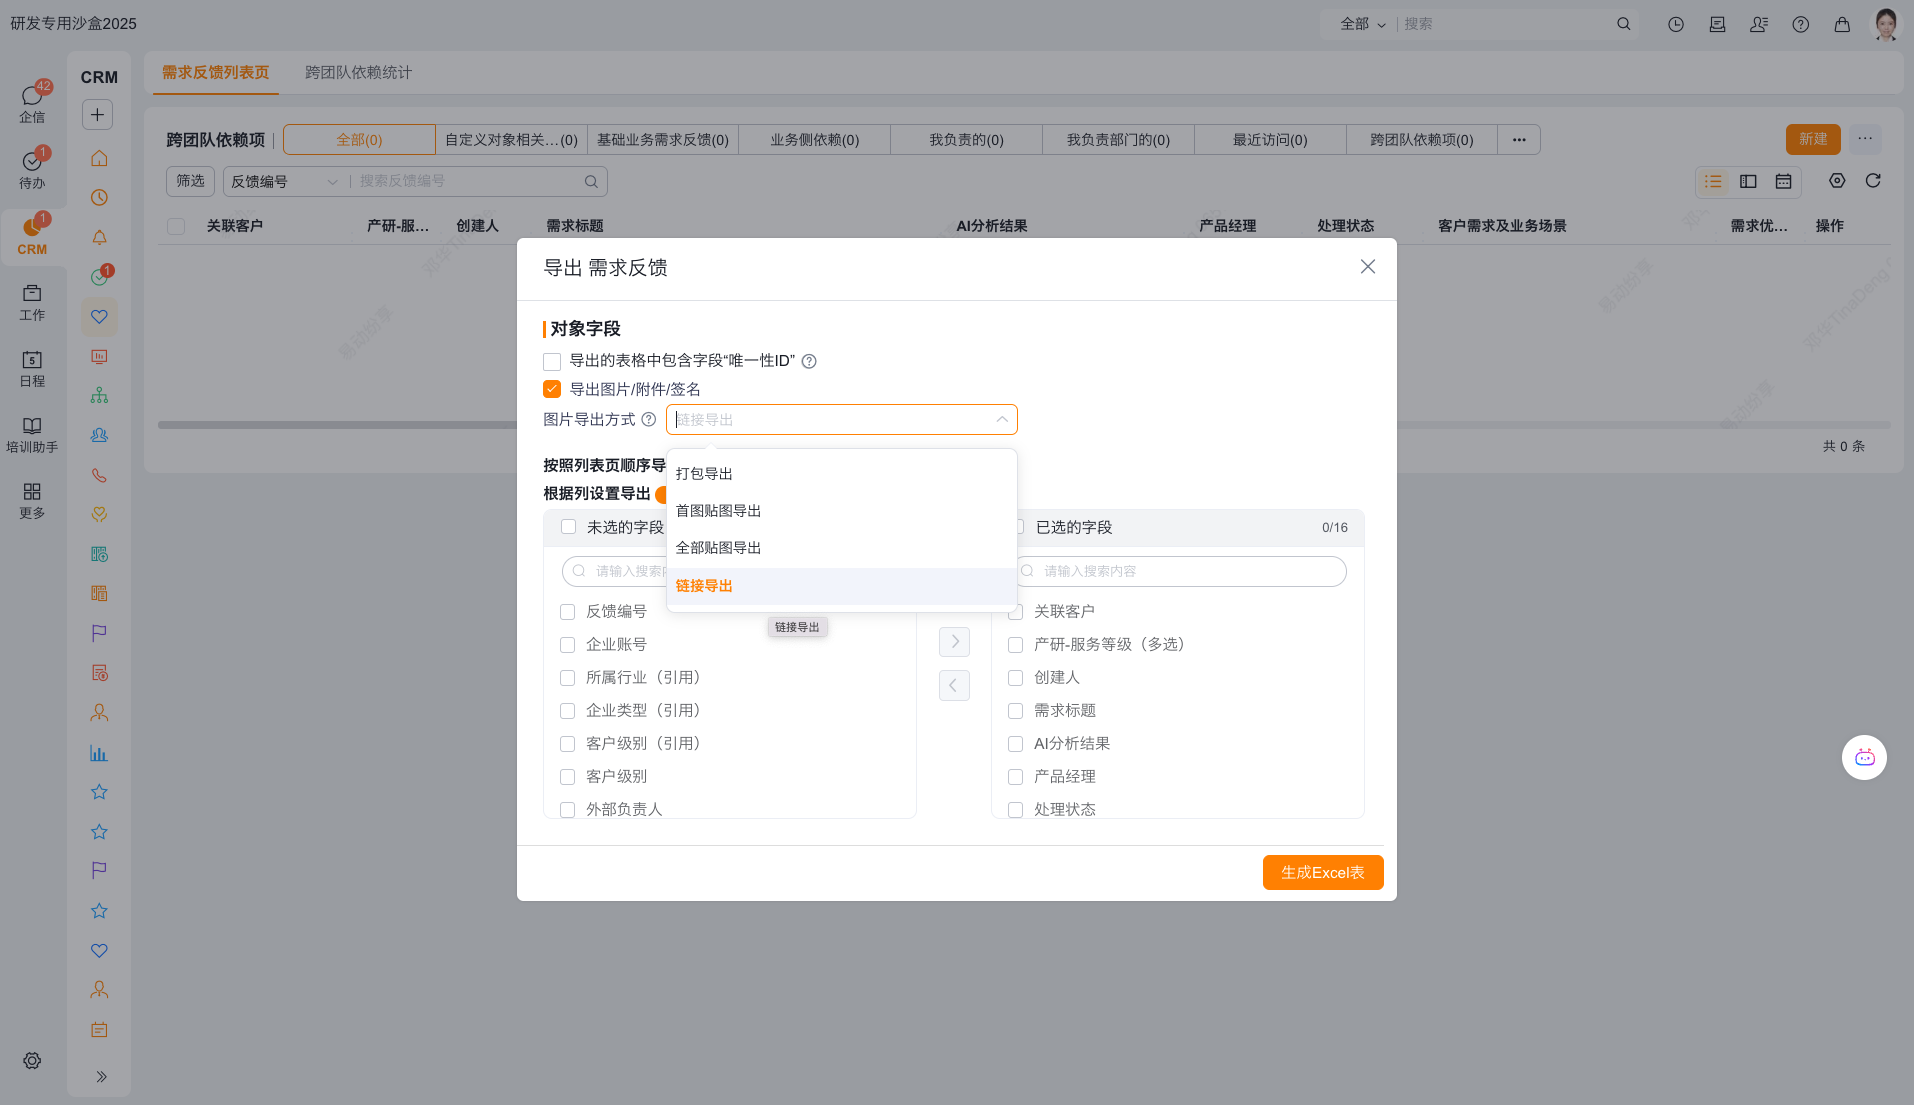Viewport: 1914px width, 1105px height.
Task: Open the help question-mark icon in header
Action: click(x=1801, y=24)
